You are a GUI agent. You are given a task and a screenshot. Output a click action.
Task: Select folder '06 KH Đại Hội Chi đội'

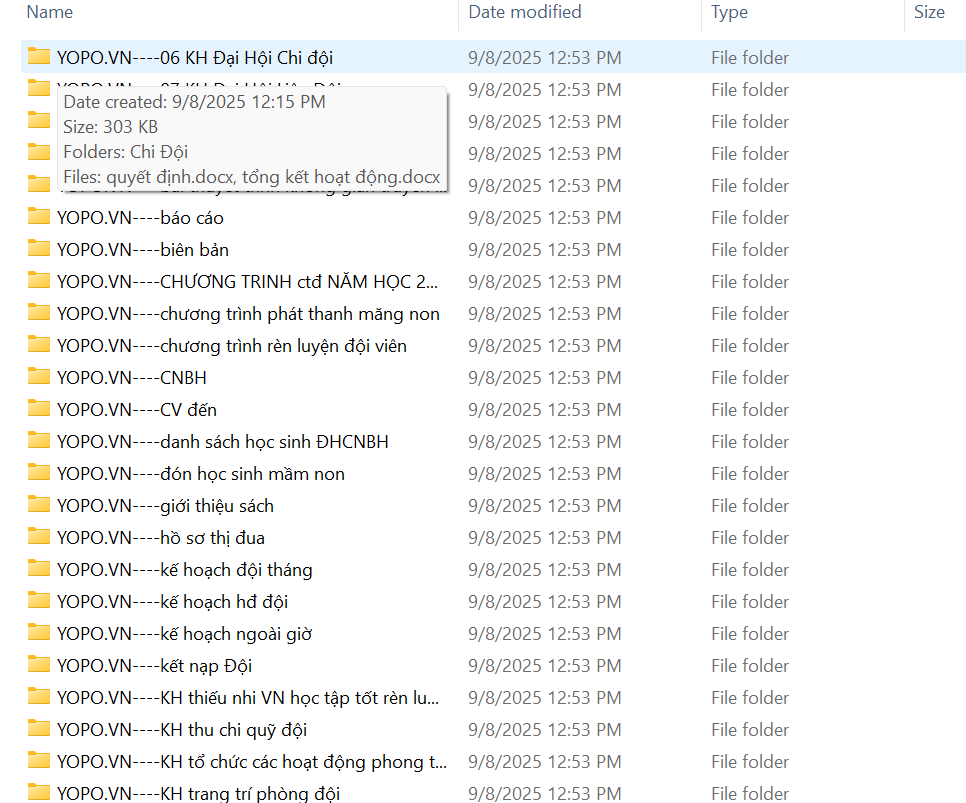point(202,58)
